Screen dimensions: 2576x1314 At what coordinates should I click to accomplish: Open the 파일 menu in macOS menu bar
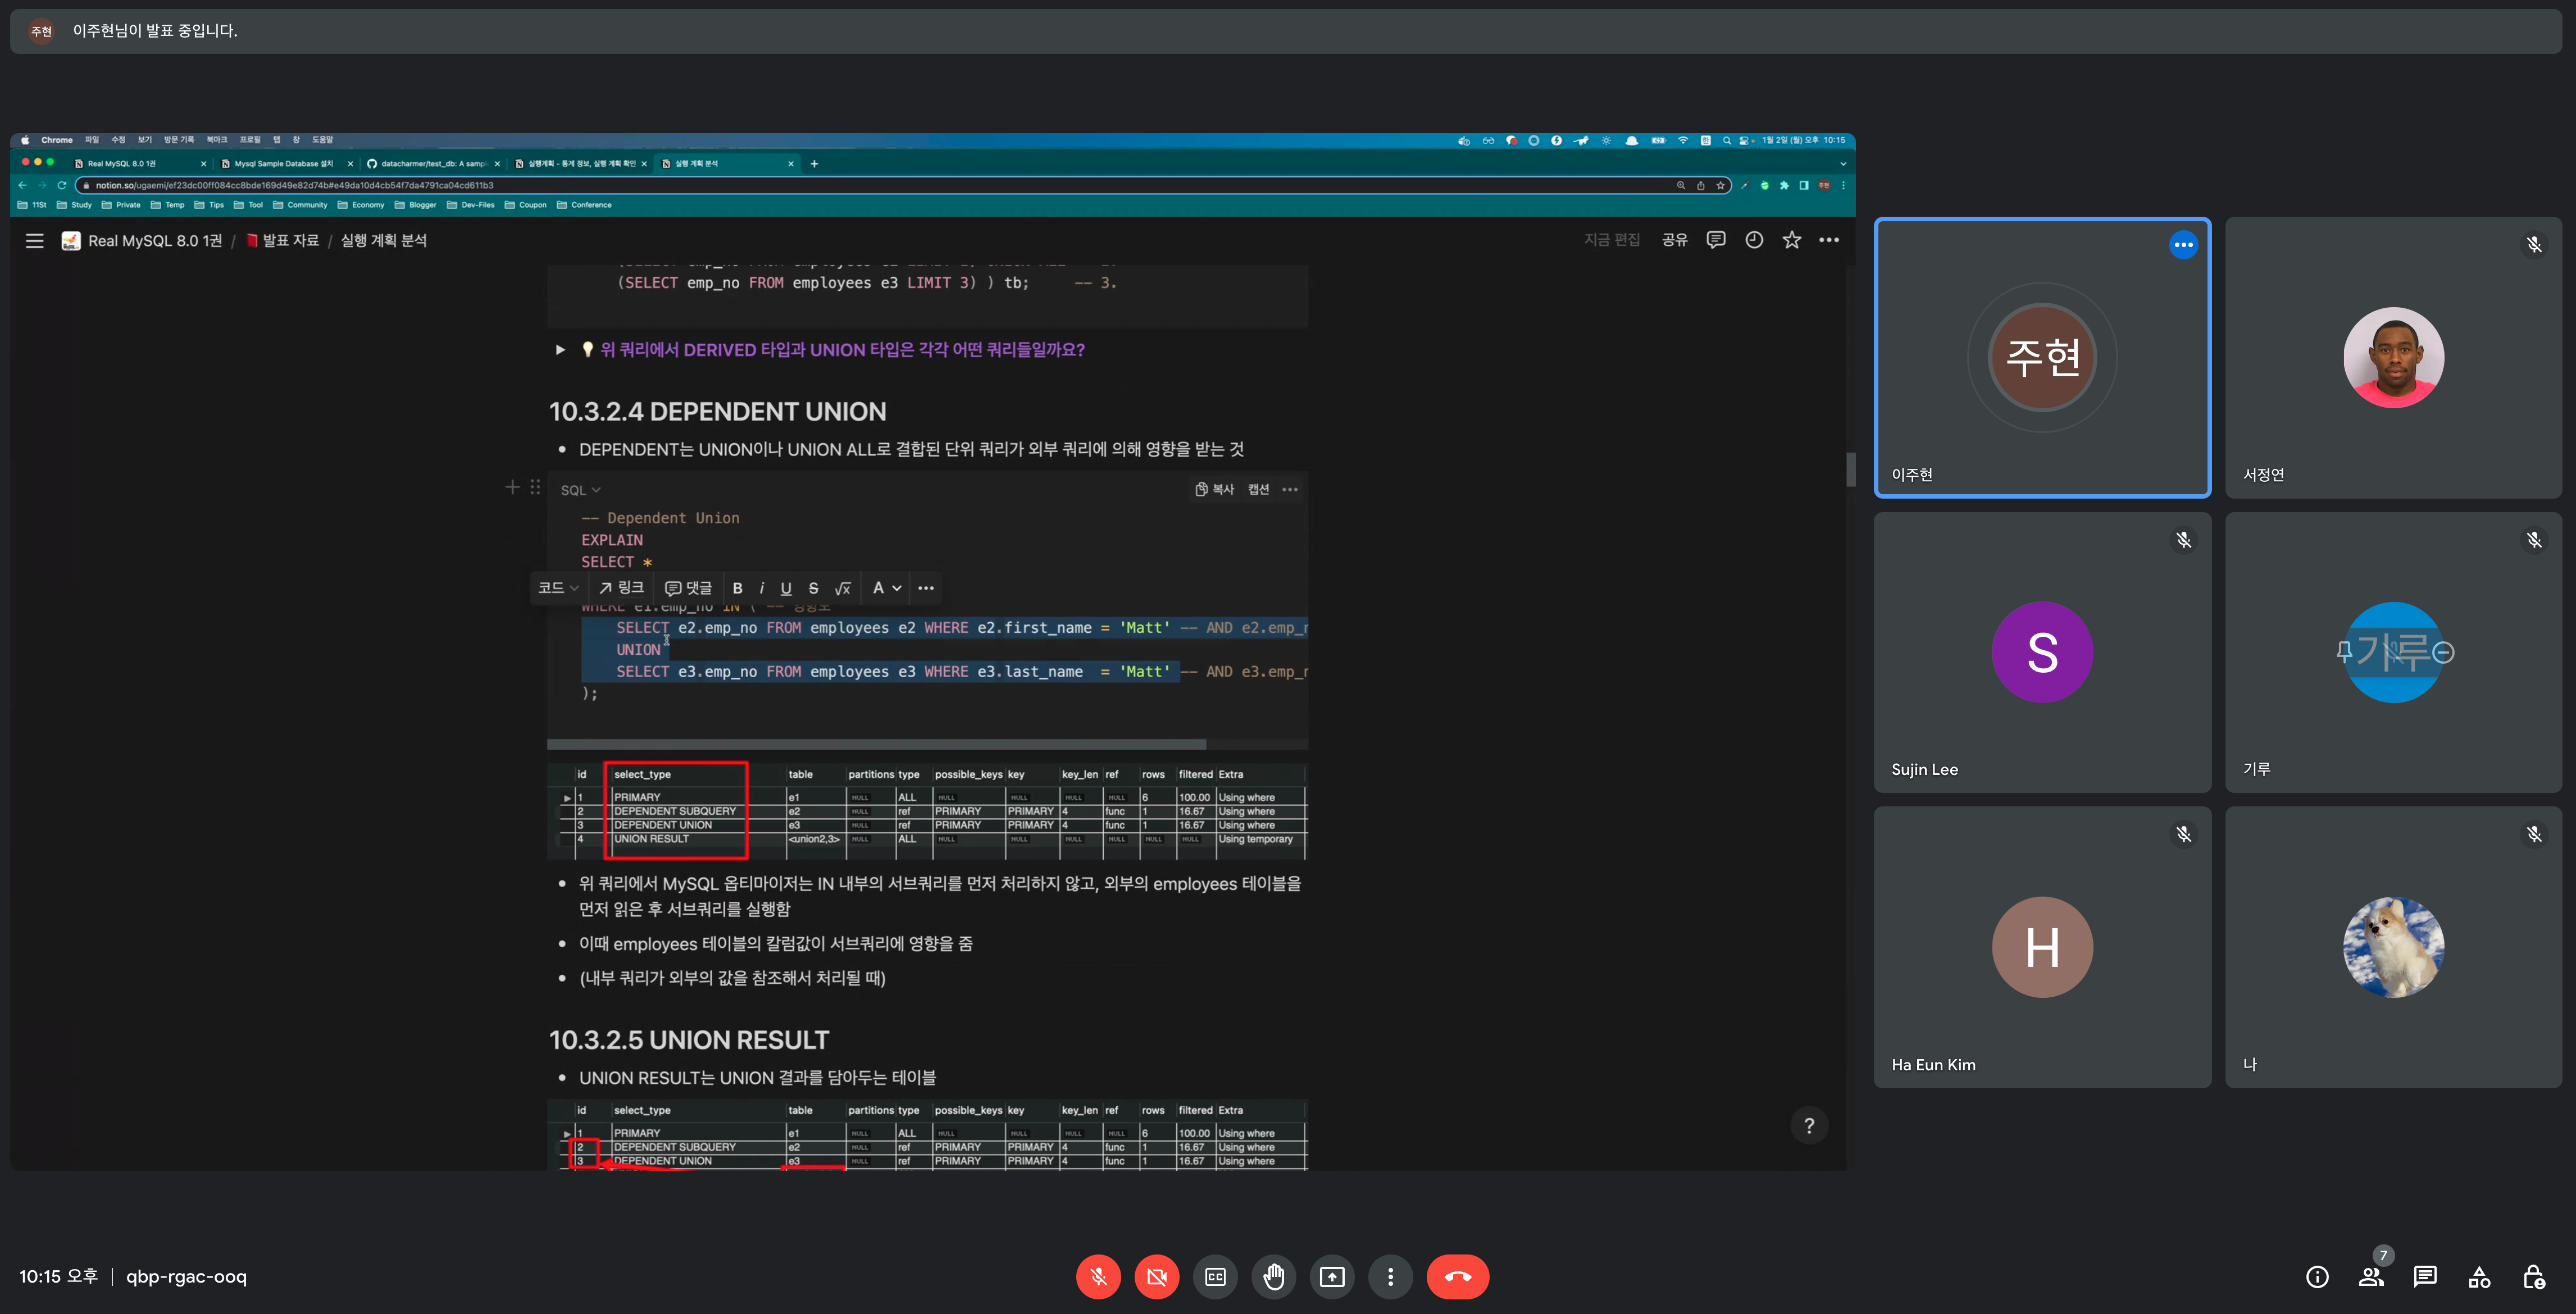point(92,140)
